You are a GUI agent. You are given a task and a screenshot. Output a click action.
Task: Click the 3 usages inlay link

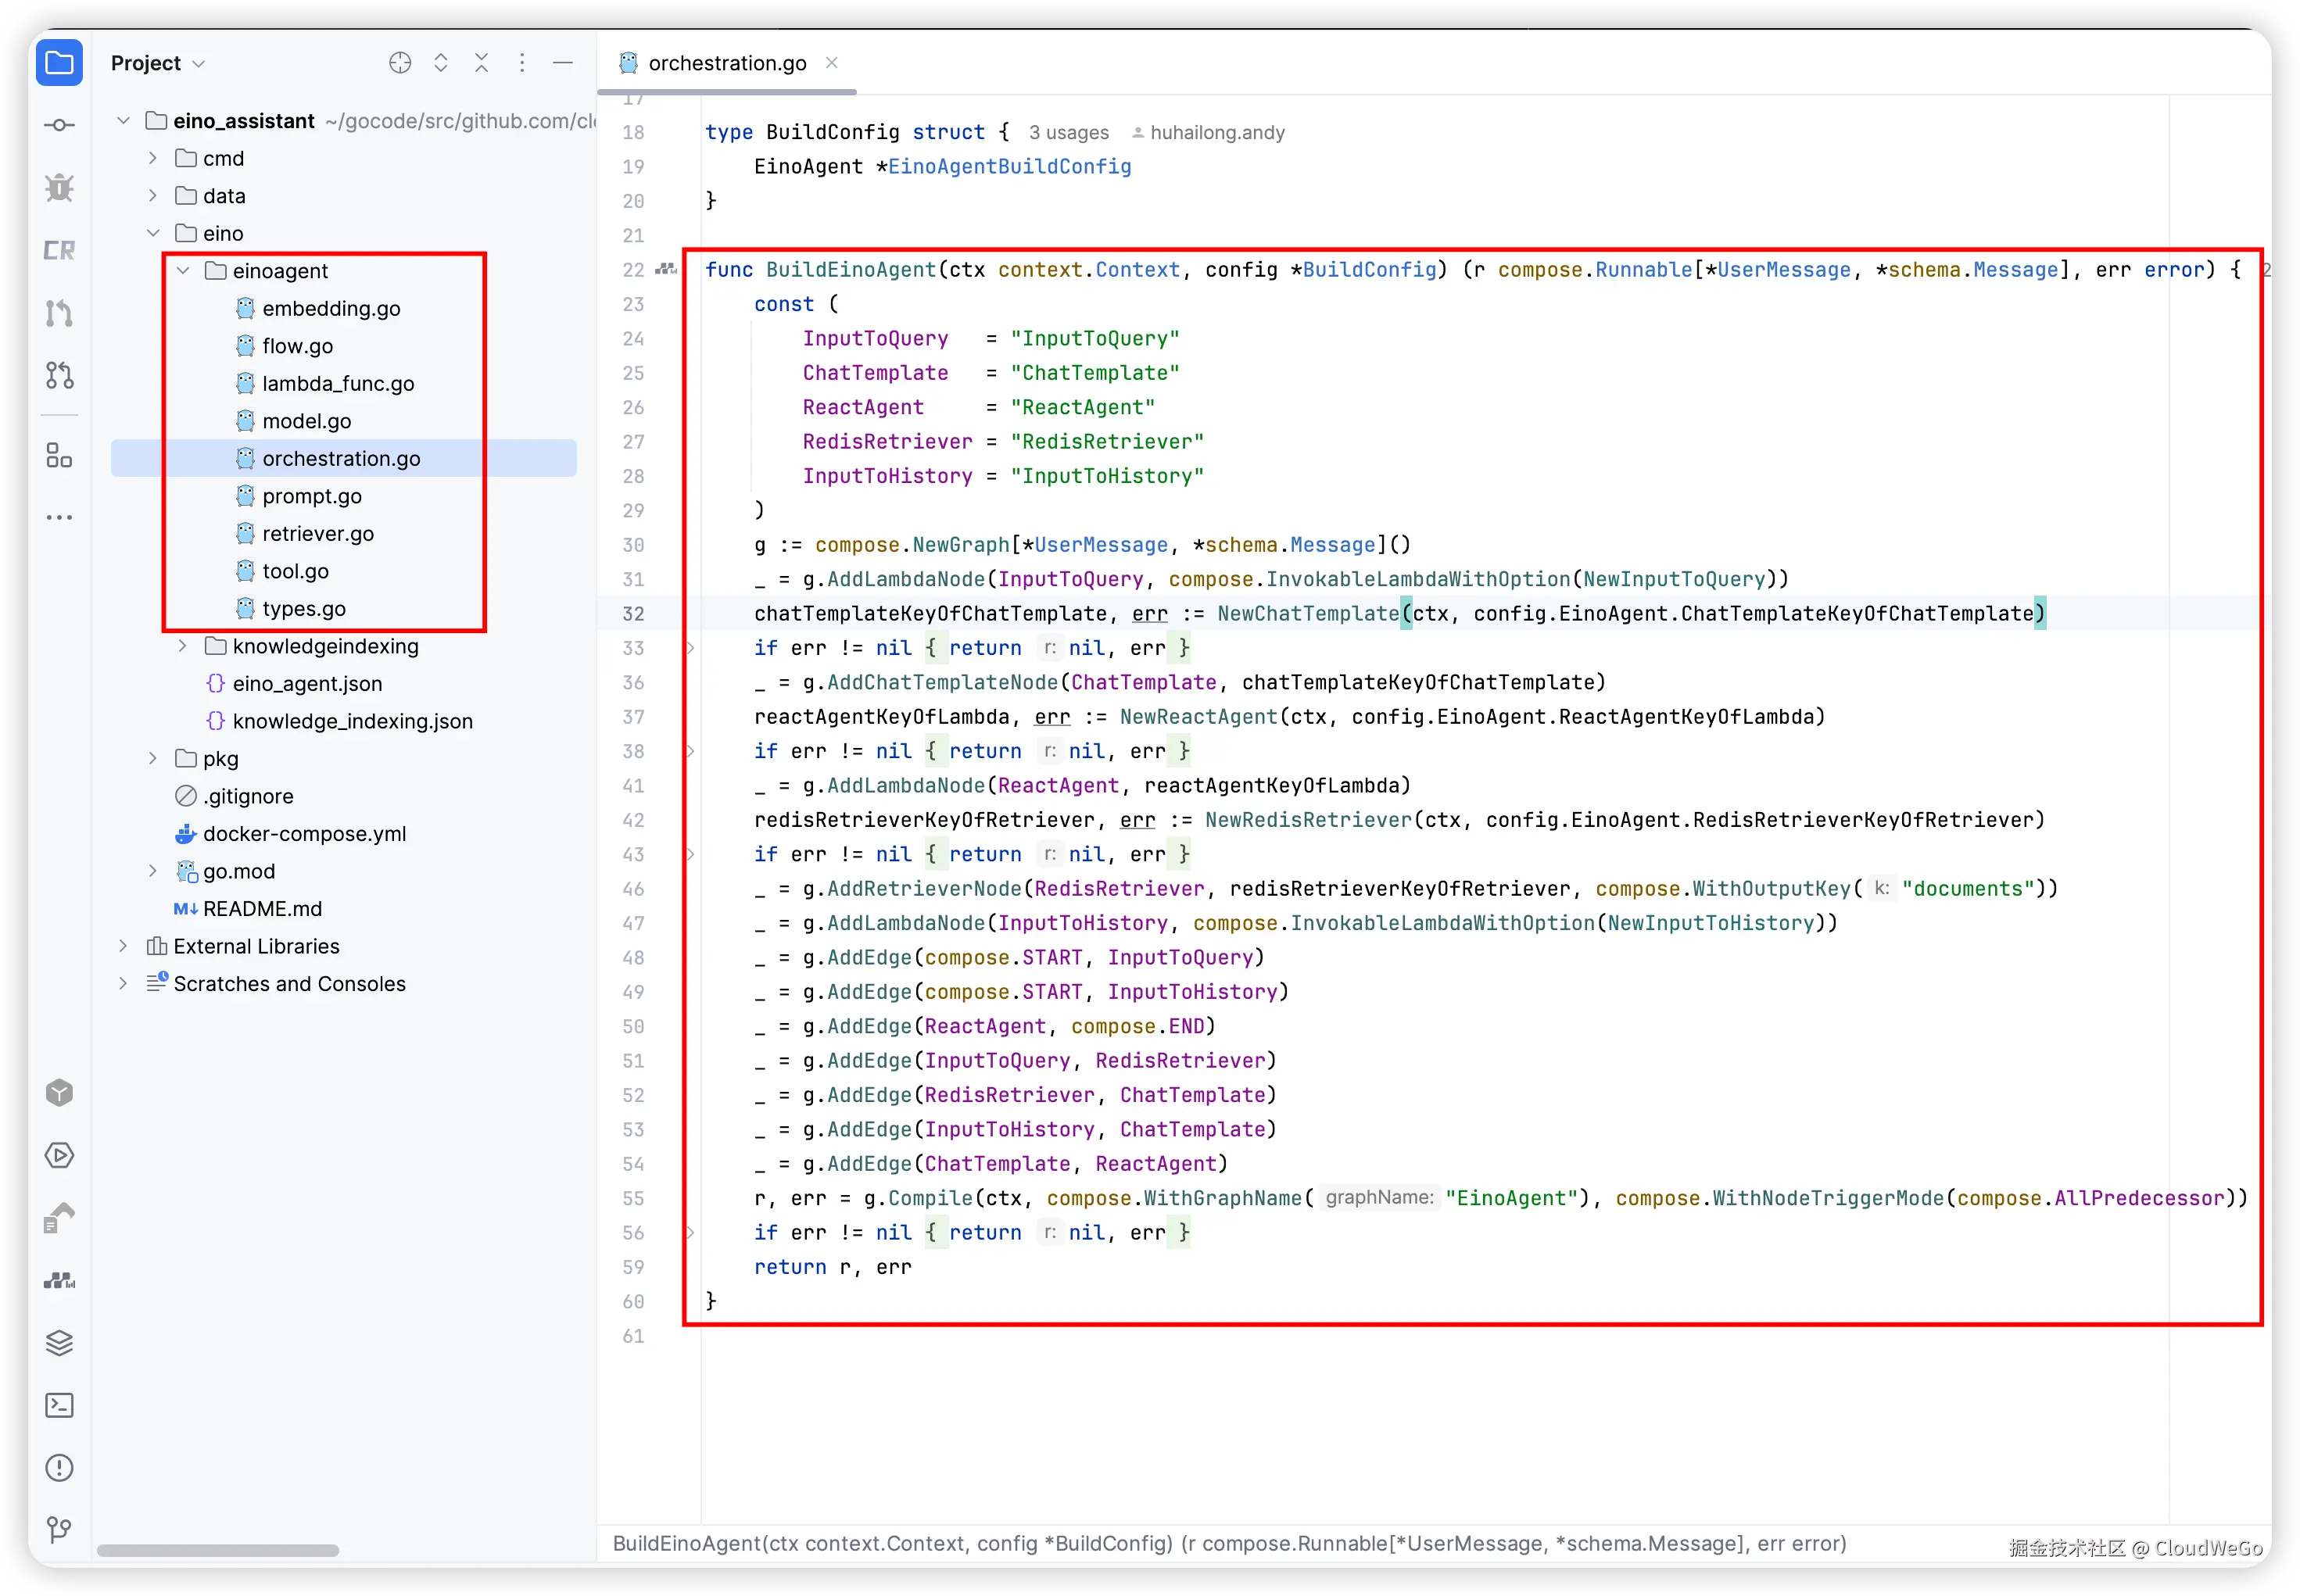point(1068,132)
